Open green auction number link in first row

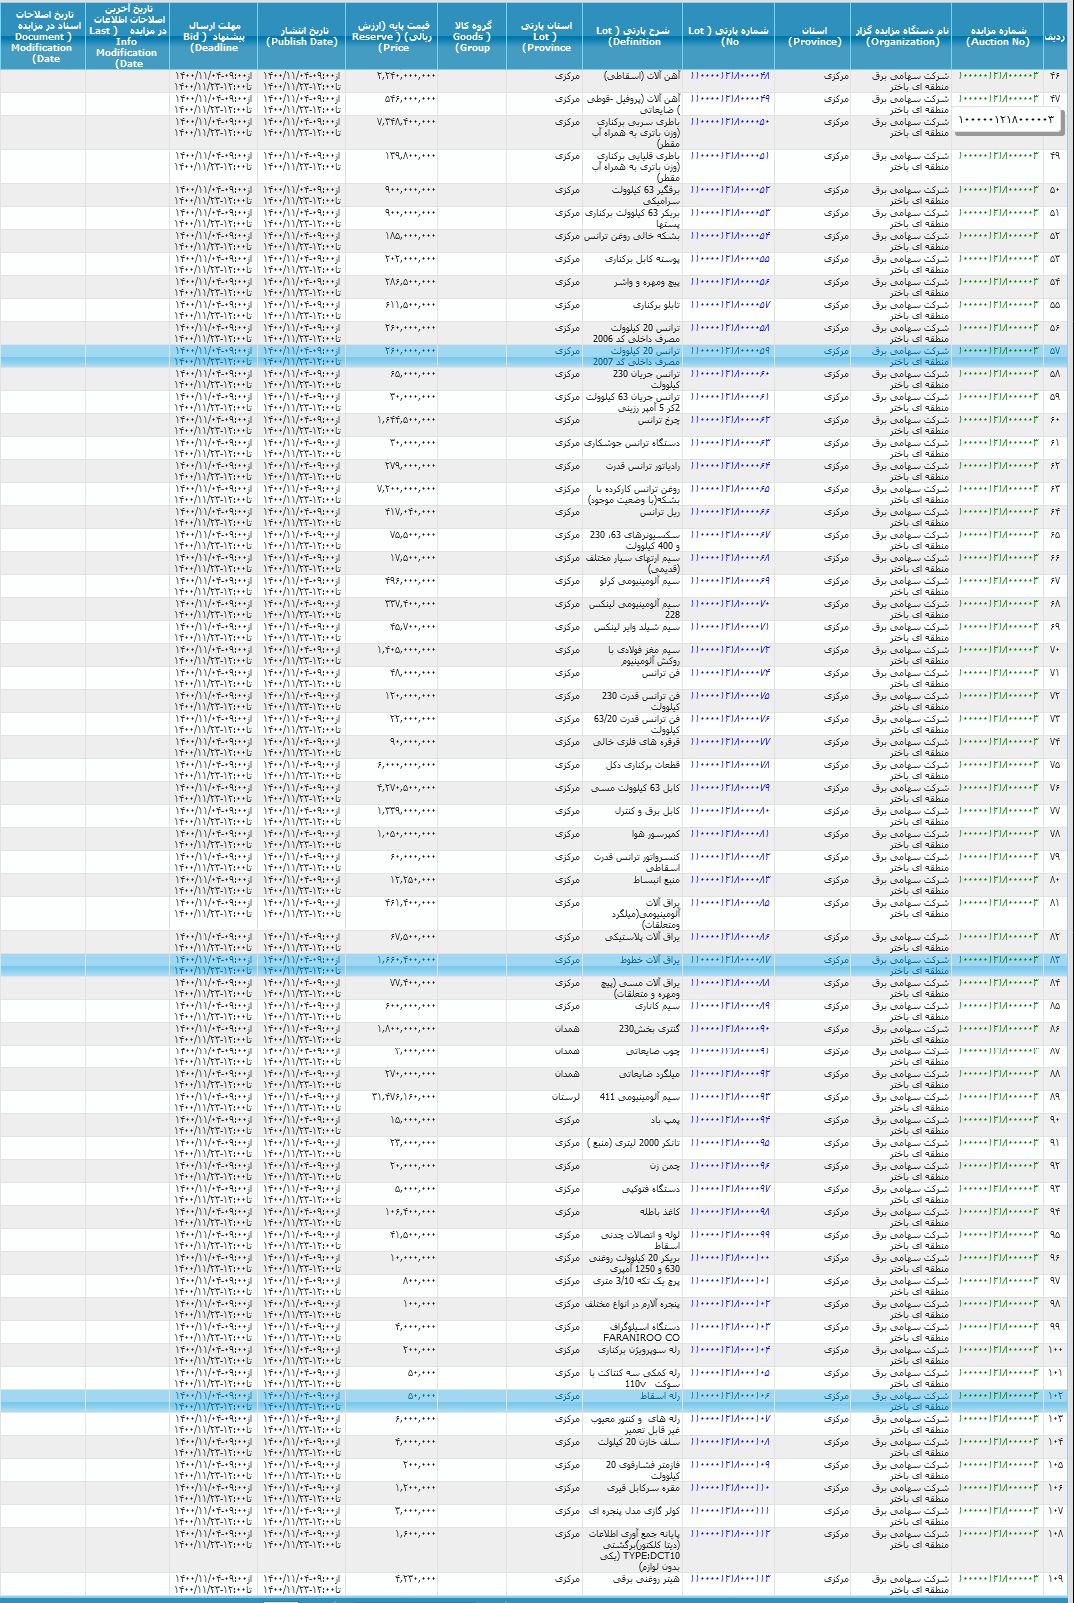pyautogui.click(x=998, y=76)
